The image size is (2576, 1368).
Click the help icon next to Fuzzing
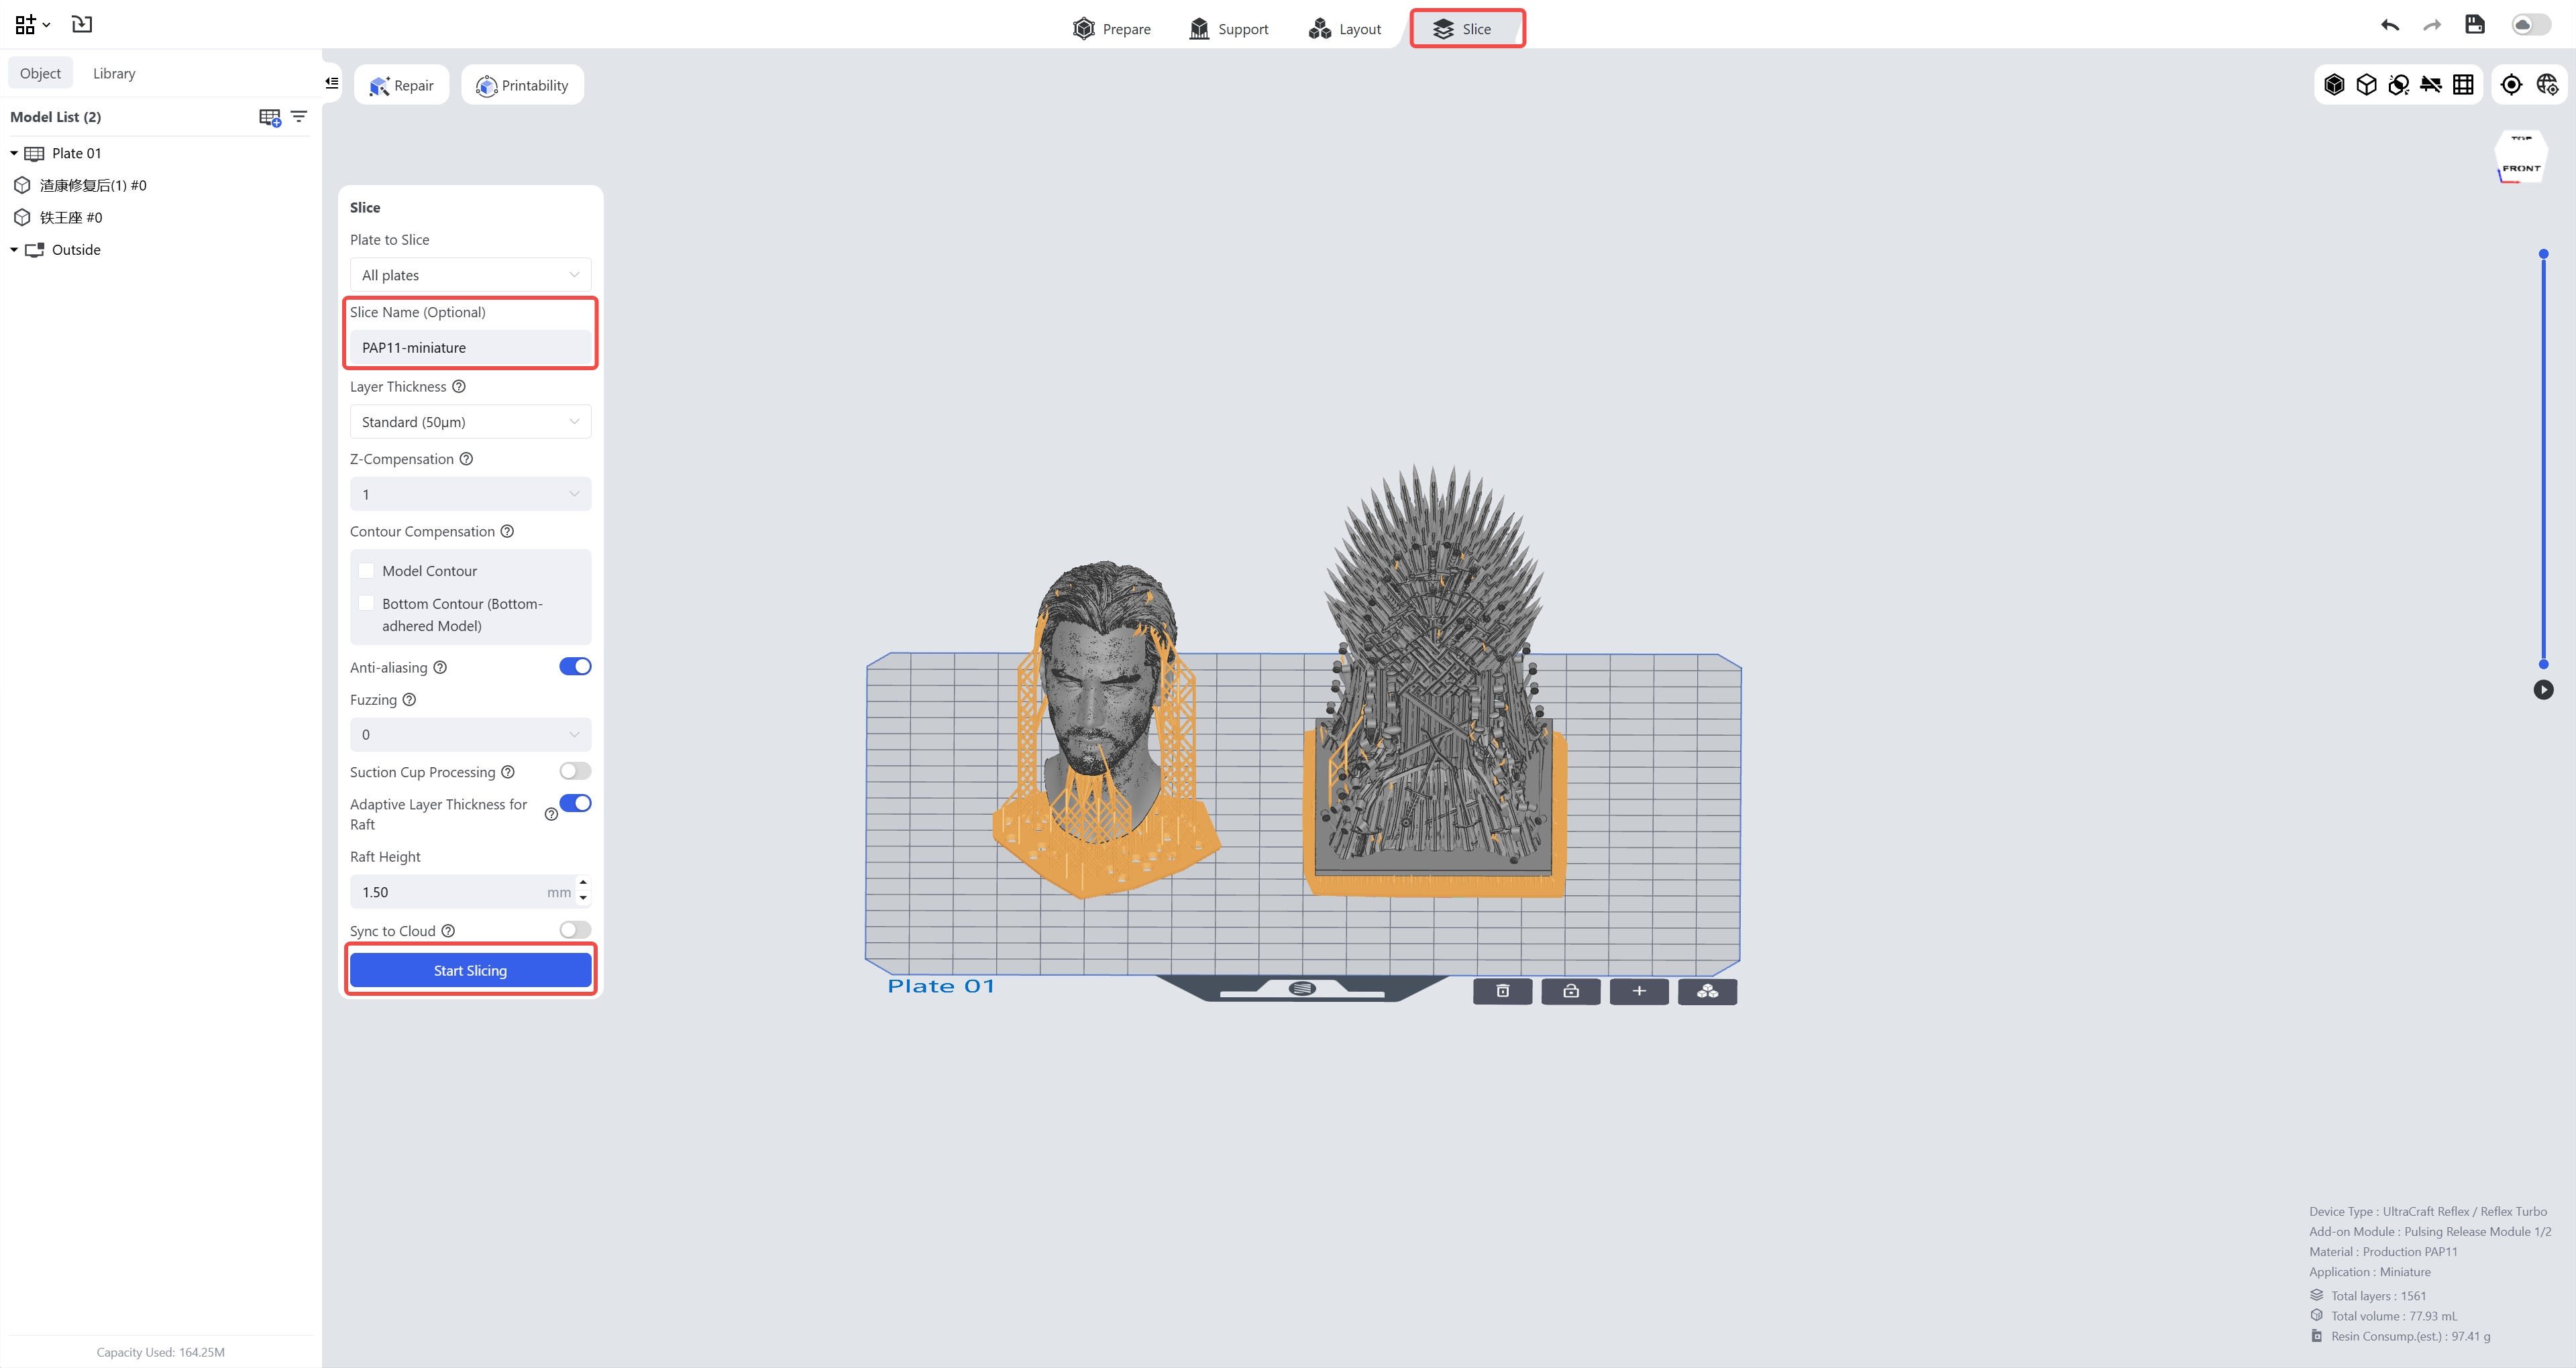(409, 700)
